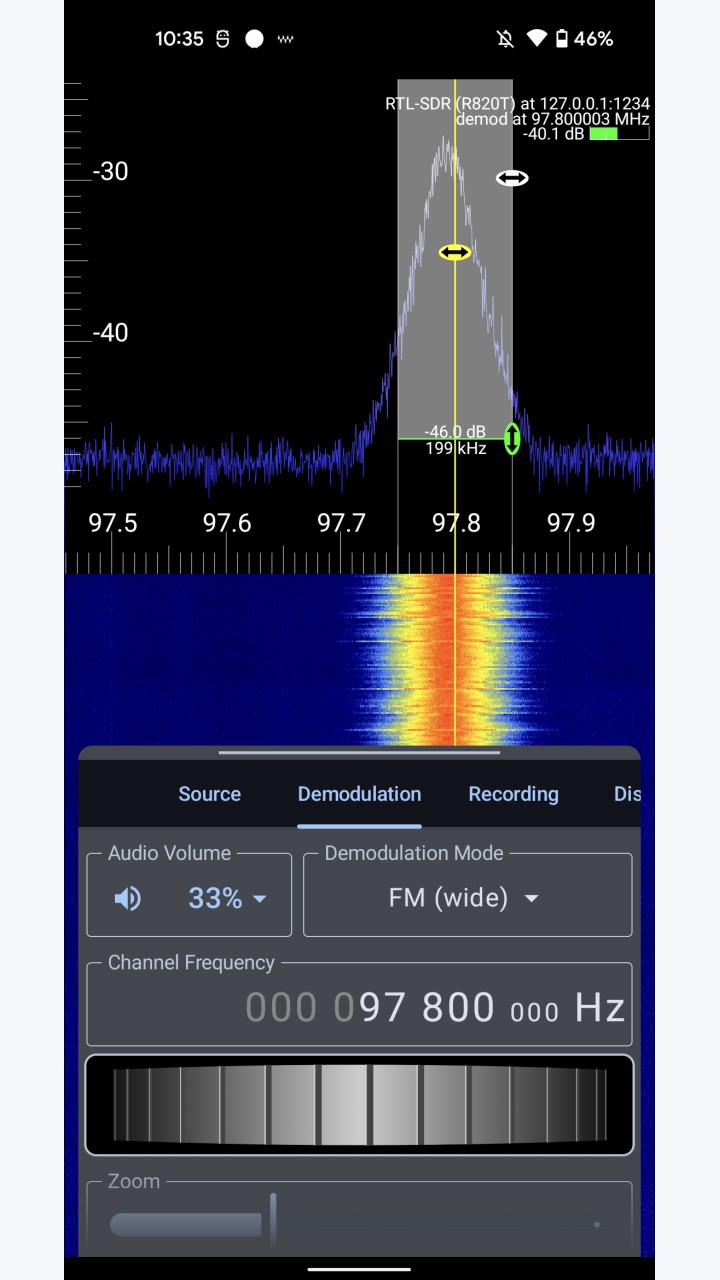The height and width of the screenshot is (1280, 720).
Task: Tap the muted notifications bell icon
Action: click(505, 39)
